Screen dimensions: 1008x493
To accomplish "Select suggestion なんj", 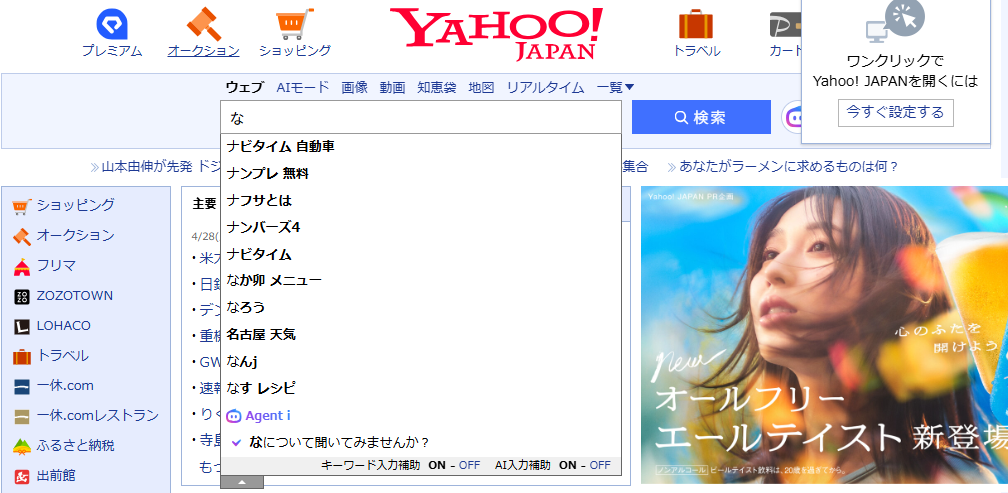I will (421, 361).
